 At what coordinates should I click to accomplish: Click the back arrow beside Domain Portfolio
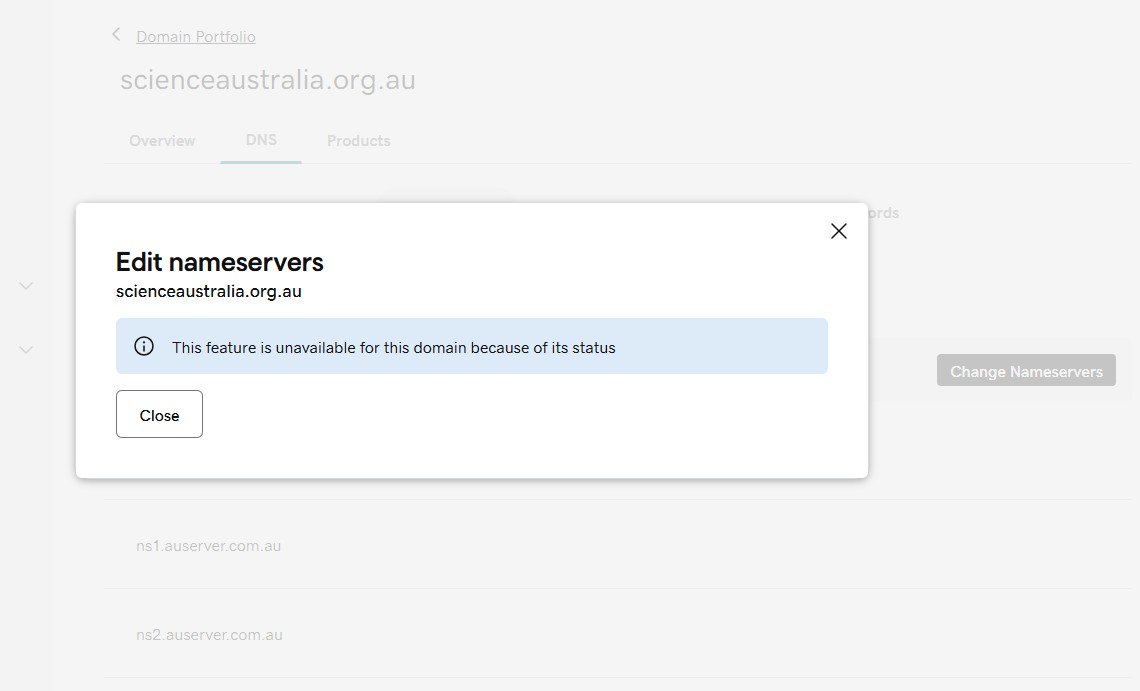pyautogui.click(x=116, y=35)
